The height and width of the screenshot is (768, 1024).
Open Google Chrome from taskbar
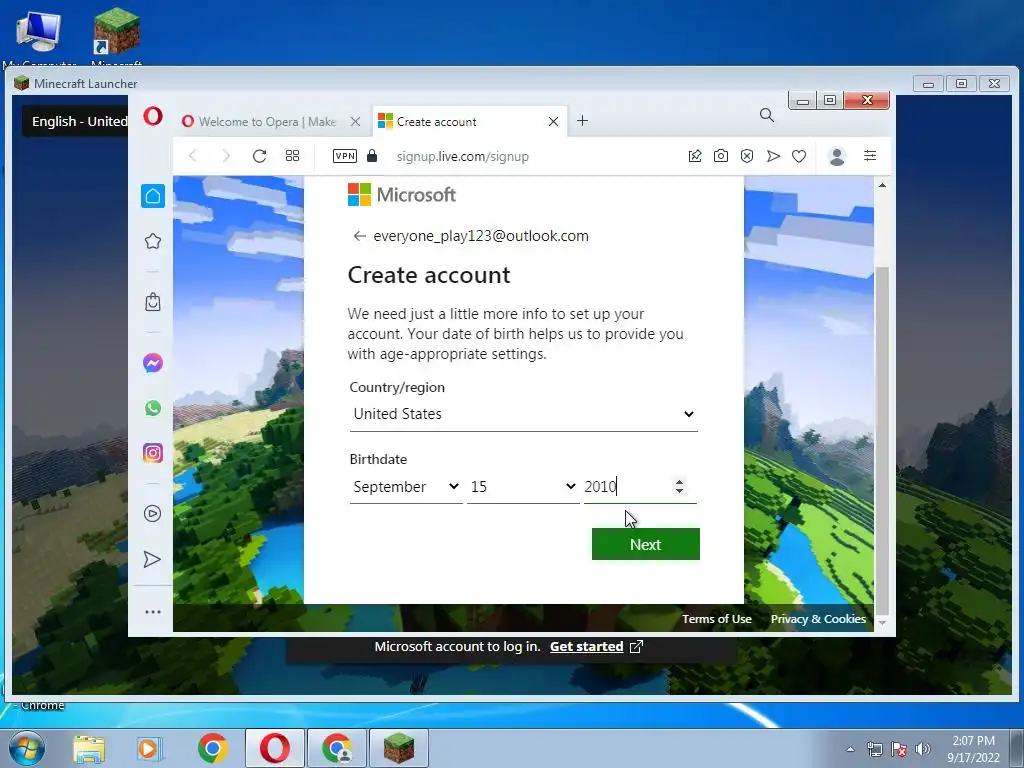212,748
